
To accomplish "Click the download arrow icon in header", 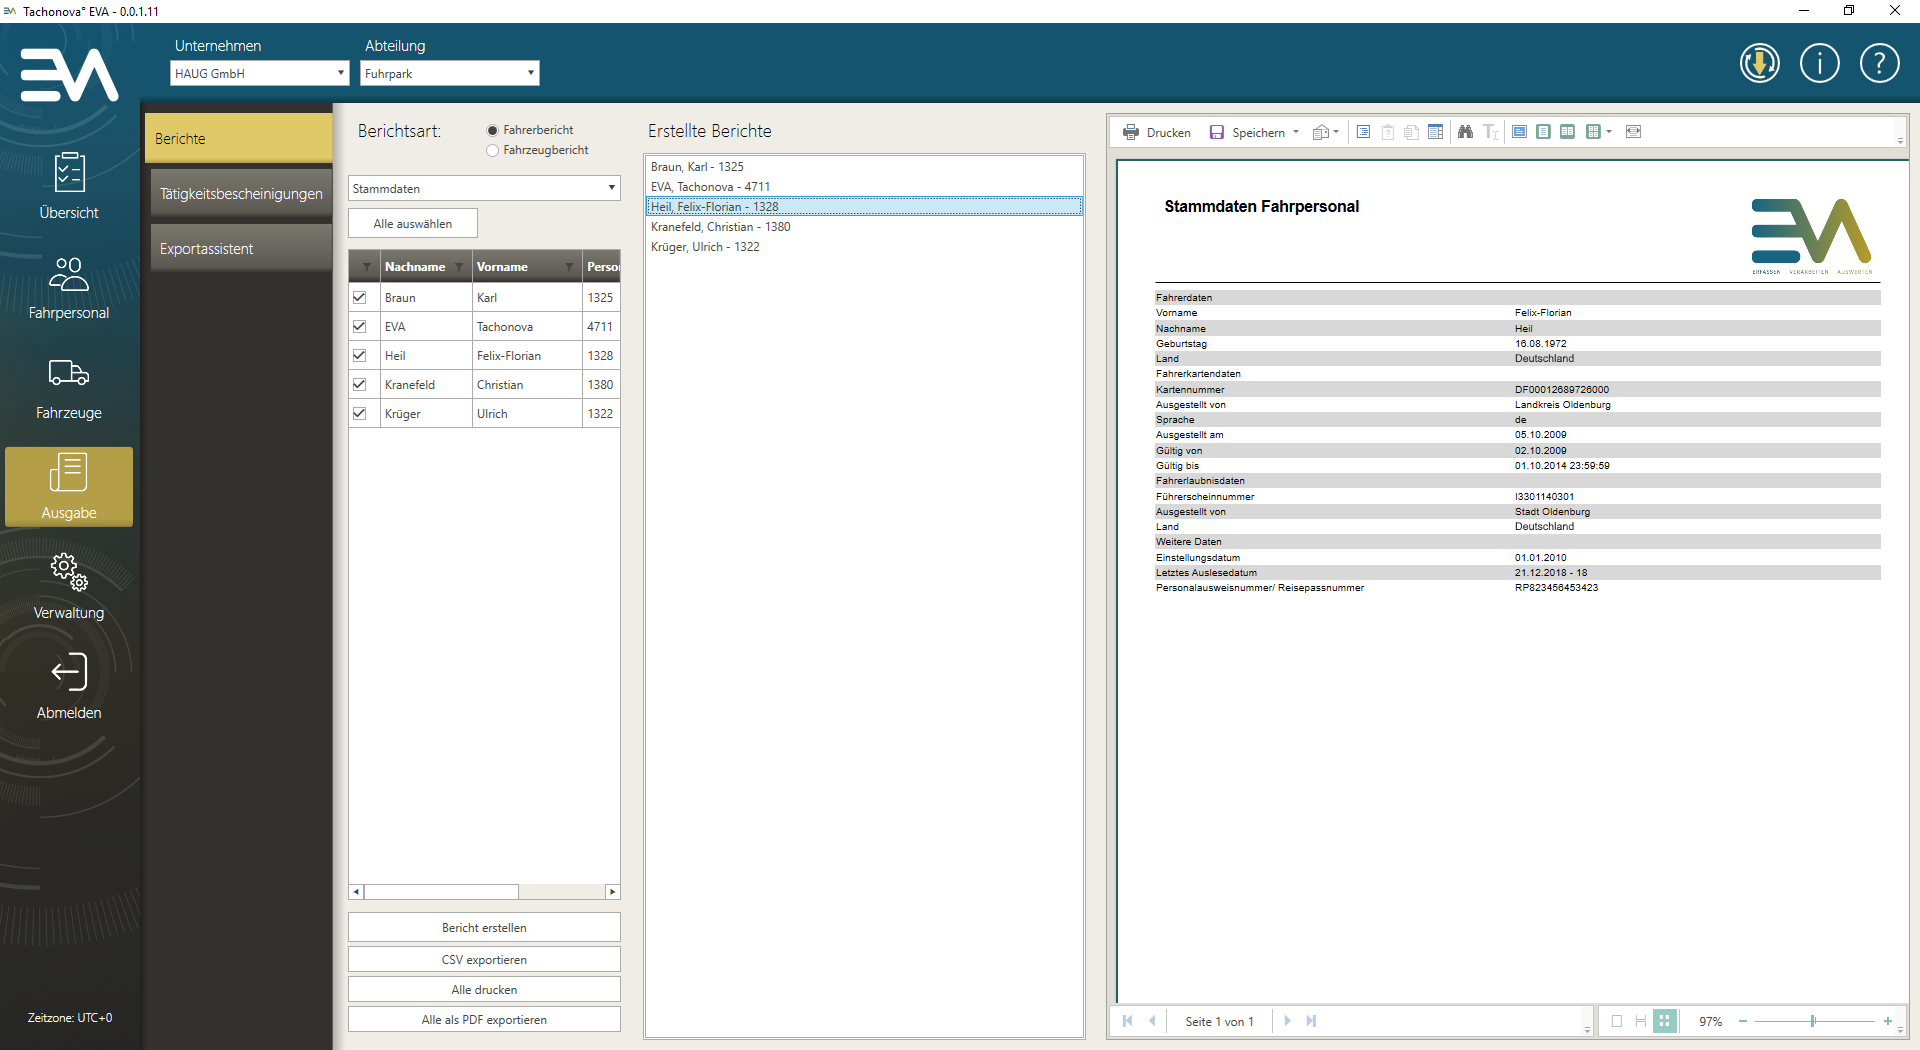I will pyautogui.click(x=1759, y=64).
